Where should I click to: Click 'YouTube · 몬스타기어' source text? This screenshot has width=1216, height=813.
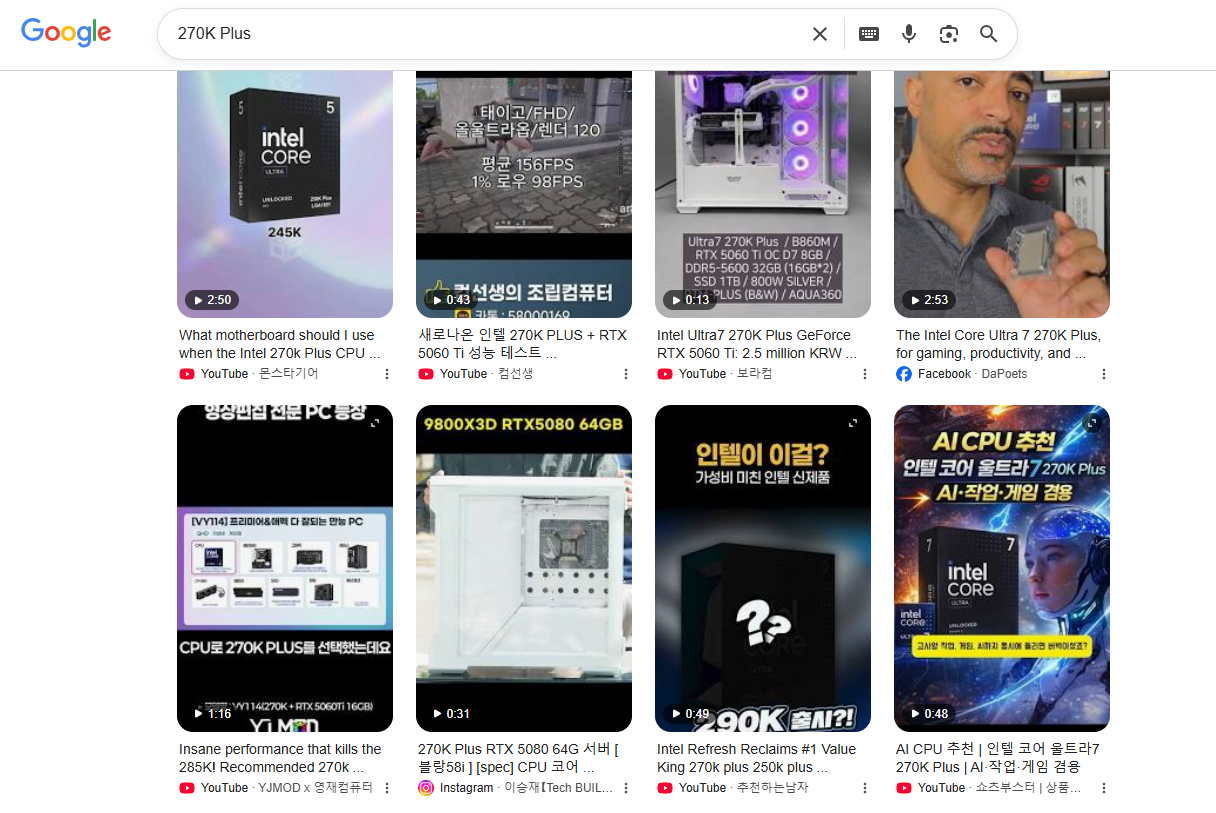(x=259, y=374)
